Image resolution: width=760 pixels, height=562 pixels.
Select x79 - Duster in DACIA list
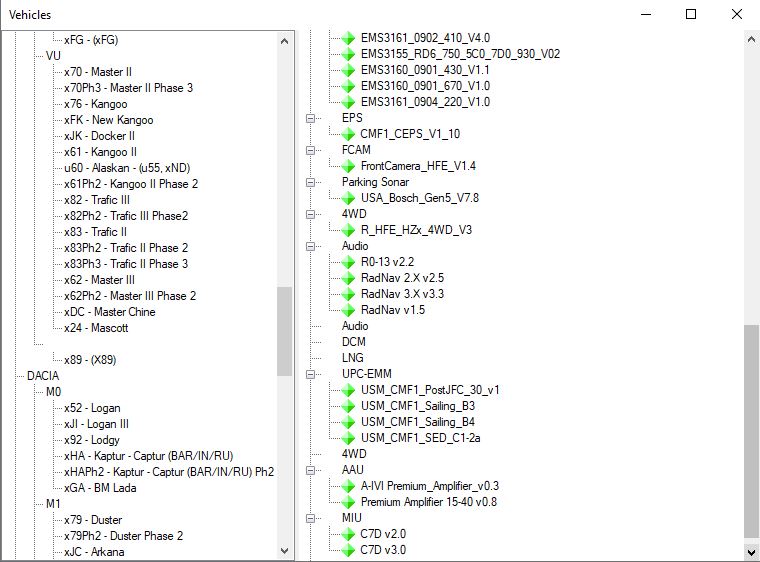[x=93, y=520]
